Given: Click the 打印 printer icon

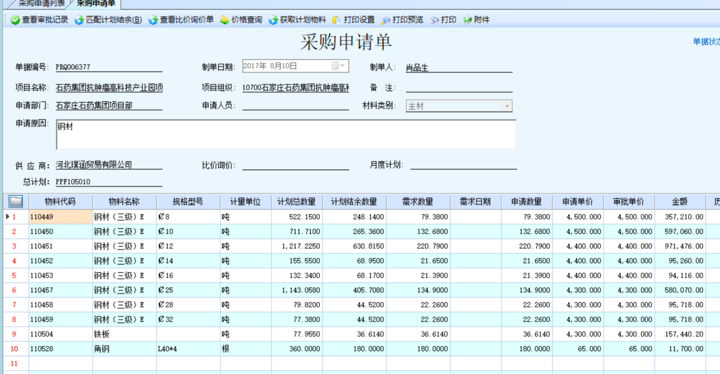Looking at the screenshot, I should [434, 20].
